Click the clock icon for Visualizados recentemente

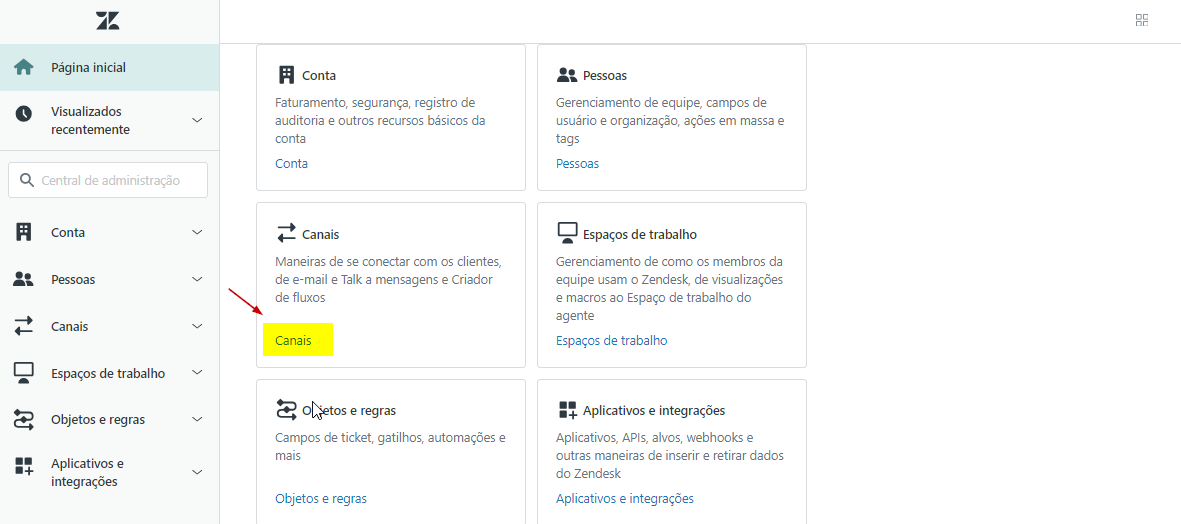24,114
